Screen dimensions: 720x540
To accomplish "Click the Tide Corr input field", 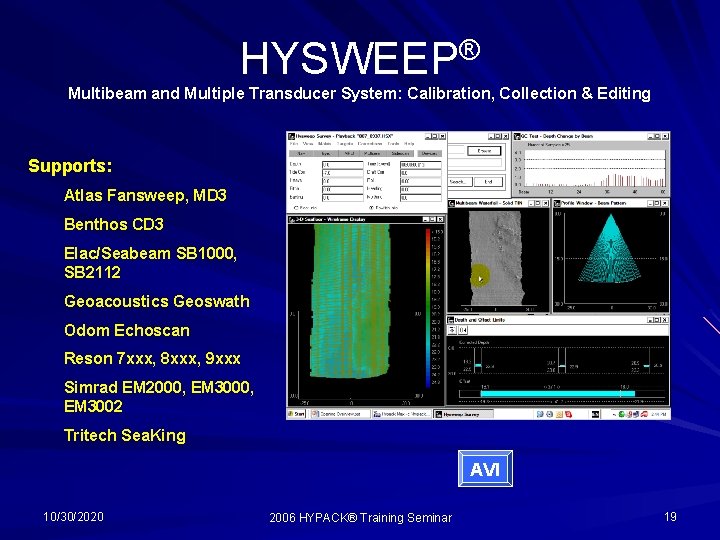I will (x=343, y=173).
